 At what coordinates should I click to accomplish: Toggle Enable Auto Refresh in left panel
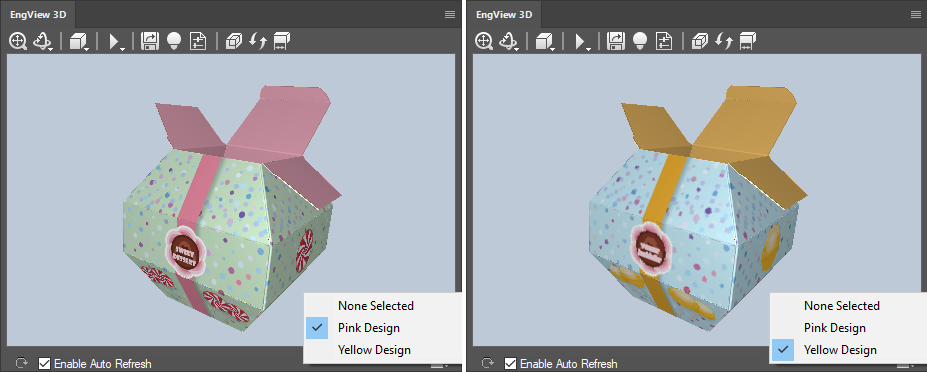tap(44, 363)
